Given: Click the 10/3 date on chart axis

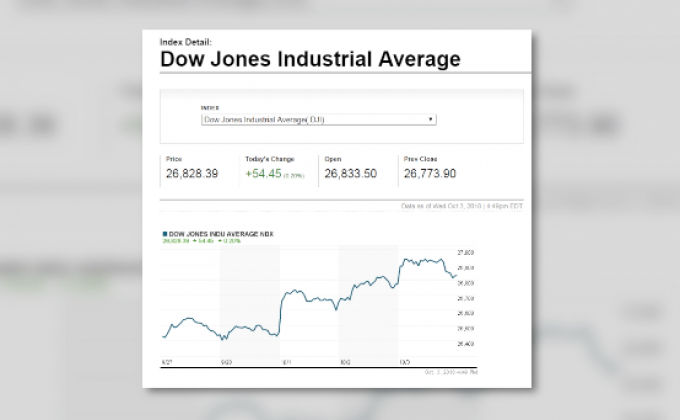Looking at the screenshot, I should (404, 360).
